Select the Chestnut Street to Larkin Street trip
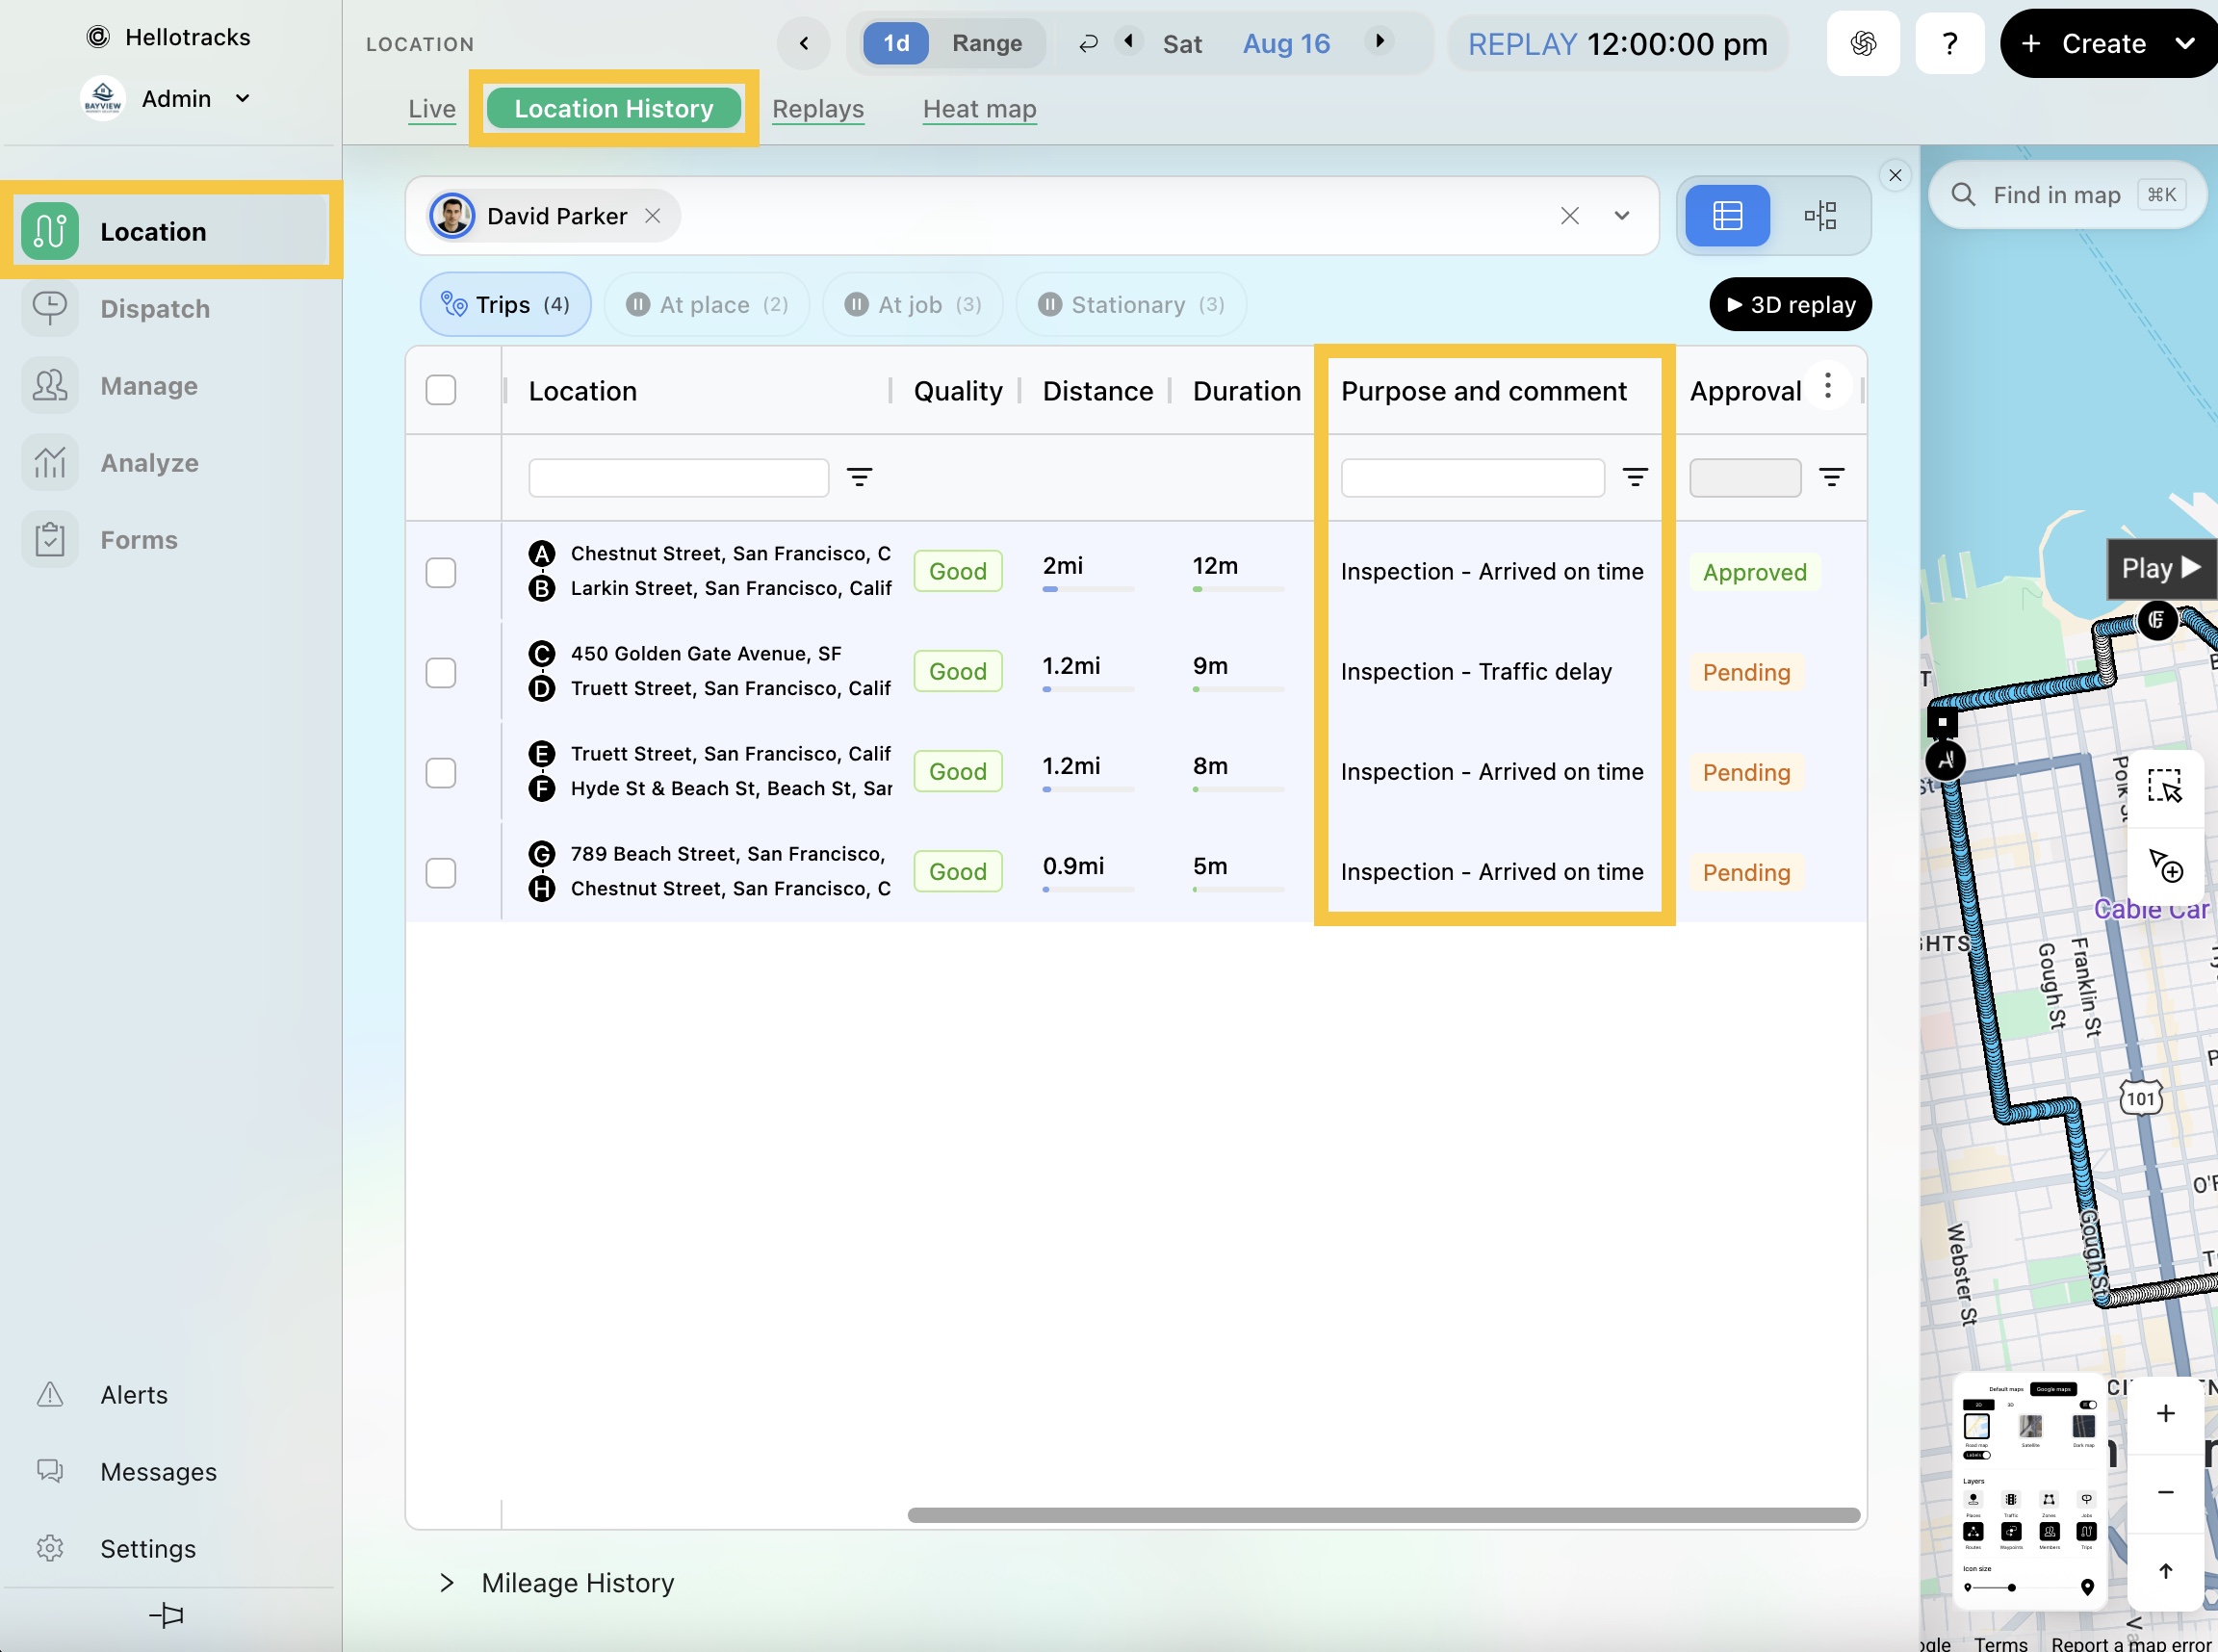 tap(441, 572)
